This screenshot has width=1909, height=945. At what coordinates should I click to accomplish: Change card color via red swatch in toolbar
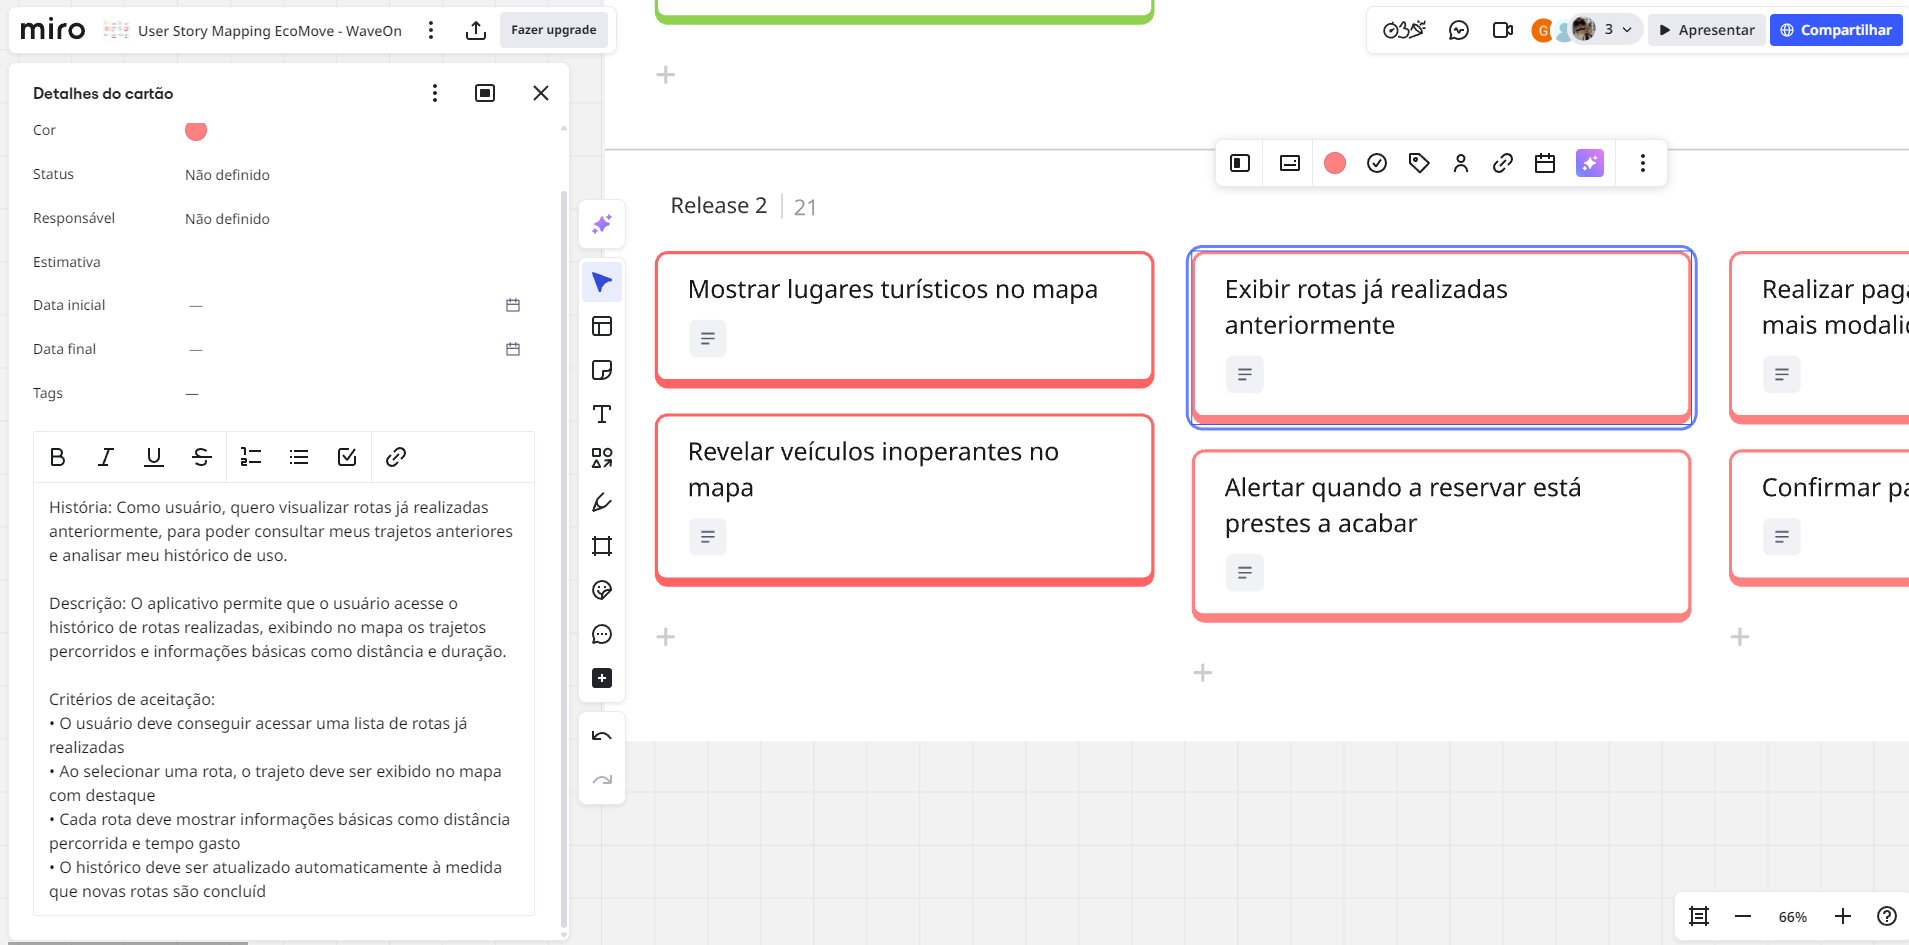point(1335,163)
